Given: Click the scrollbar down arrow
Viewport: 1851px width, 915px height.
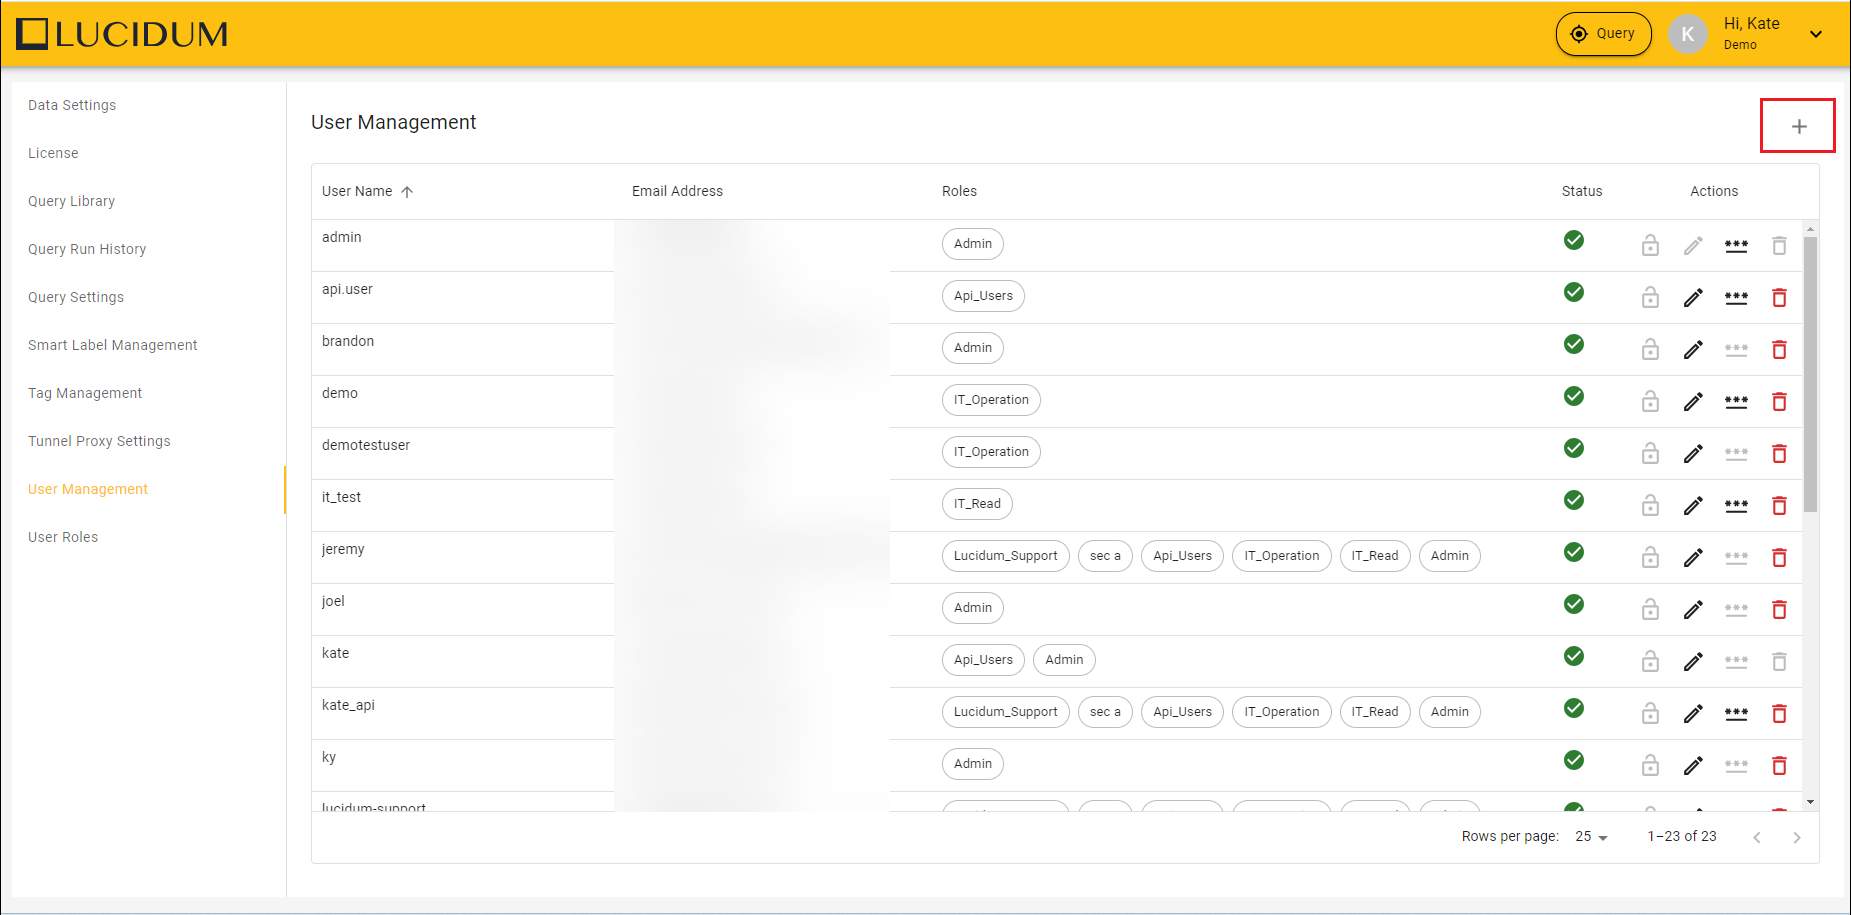Looking at the screenshot, I should pos(1810,802).
